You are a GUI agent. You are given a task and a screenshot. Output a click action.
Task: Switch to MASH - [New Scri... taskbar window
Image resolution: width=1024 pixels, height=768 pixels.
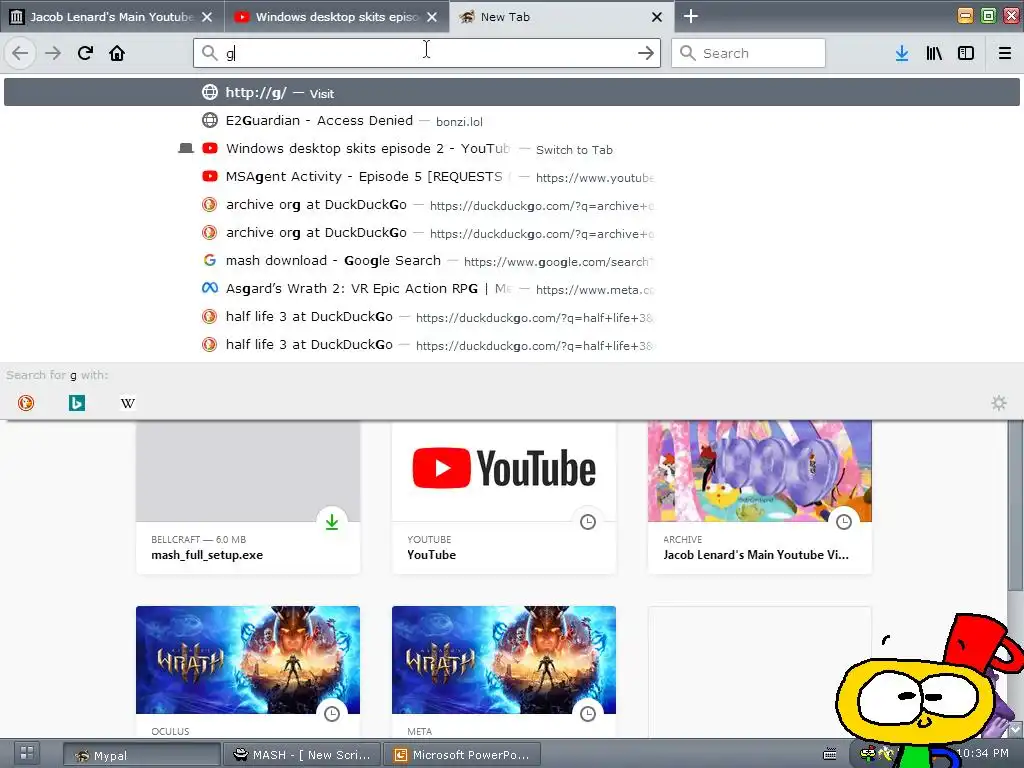tap(301, 755)
